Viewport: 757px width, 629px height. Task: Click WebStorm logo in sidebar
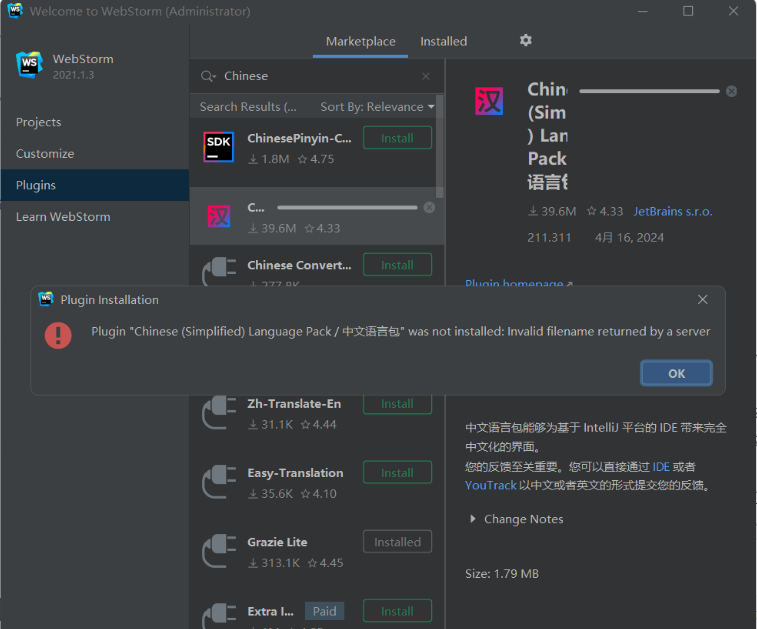click(x=29, y=65)
